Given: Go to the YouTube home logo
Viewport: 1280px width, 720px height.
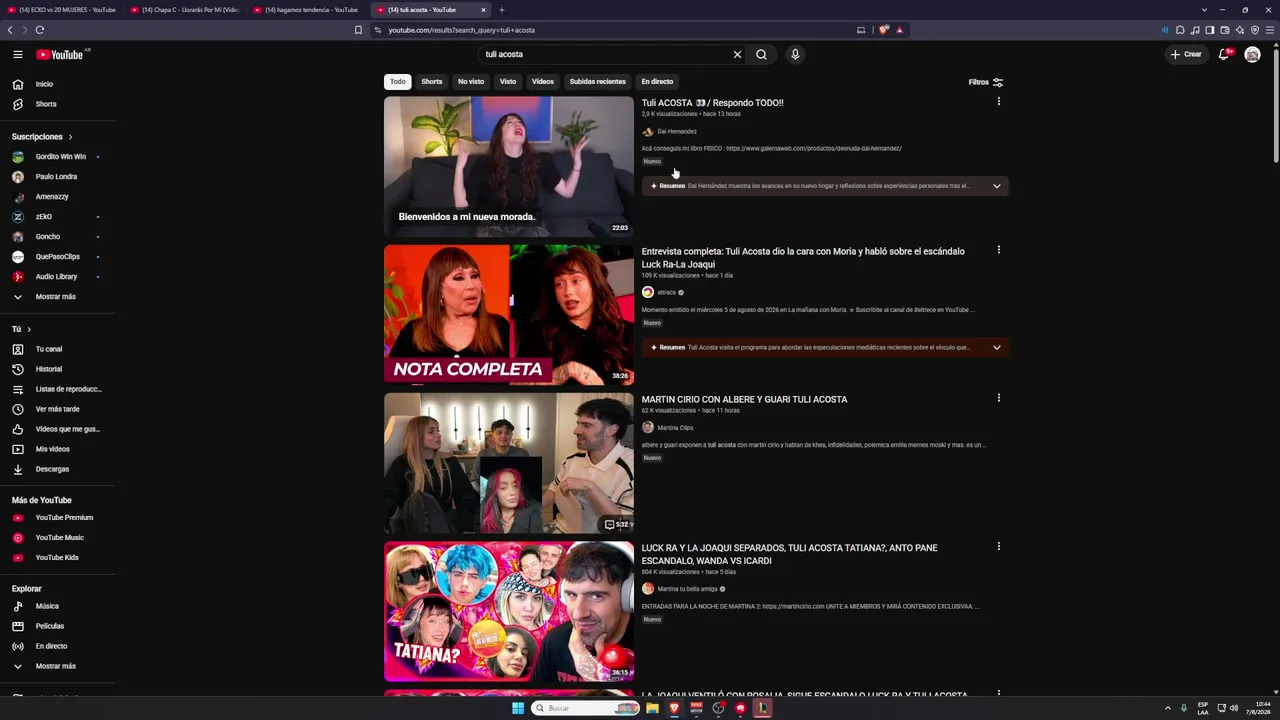Looking at the screenshot, I should coord(61,54).
